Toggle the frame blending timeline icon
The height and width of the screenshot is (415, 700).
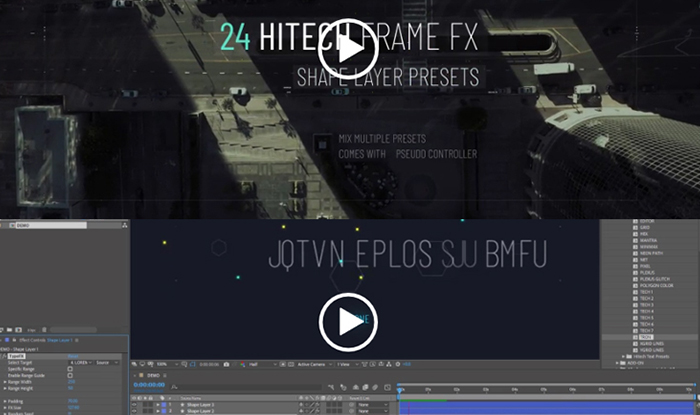point(365,387)
